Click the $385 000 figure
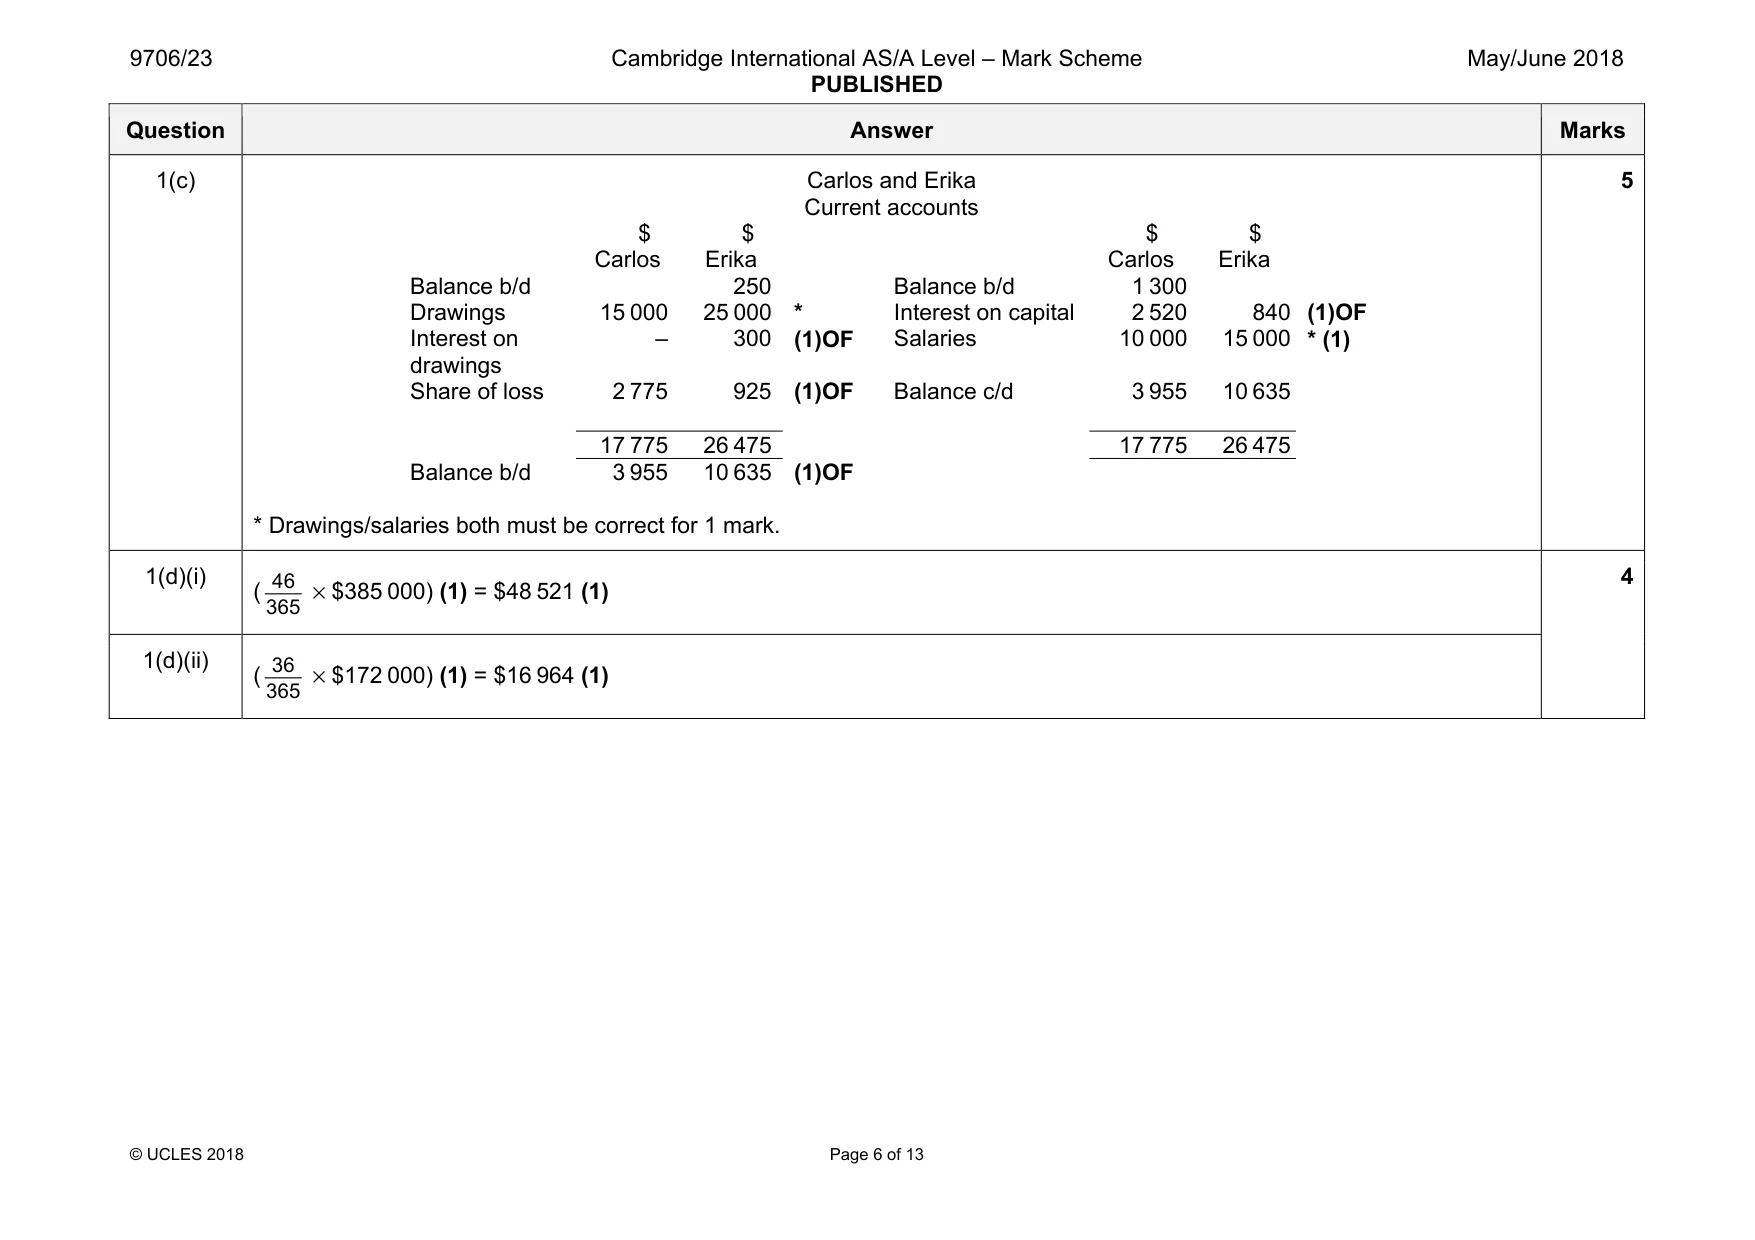This screenshot has width=1755, height=1240. tap(379, 592)
